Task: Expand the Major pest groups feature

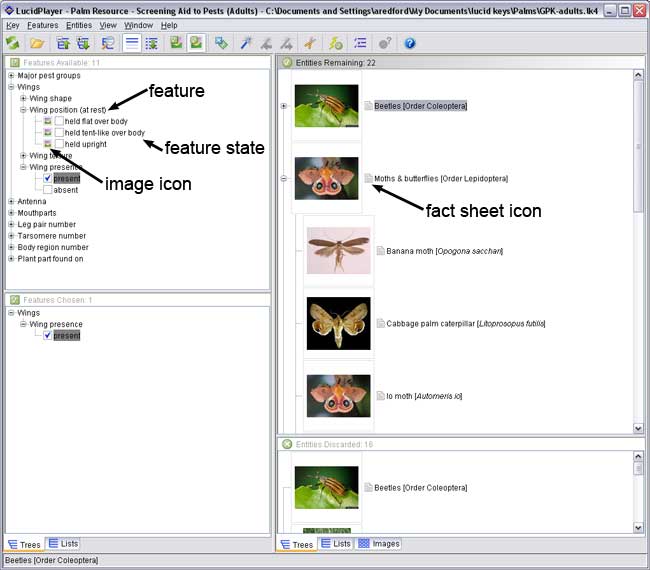Action: (x=11, y=76)
